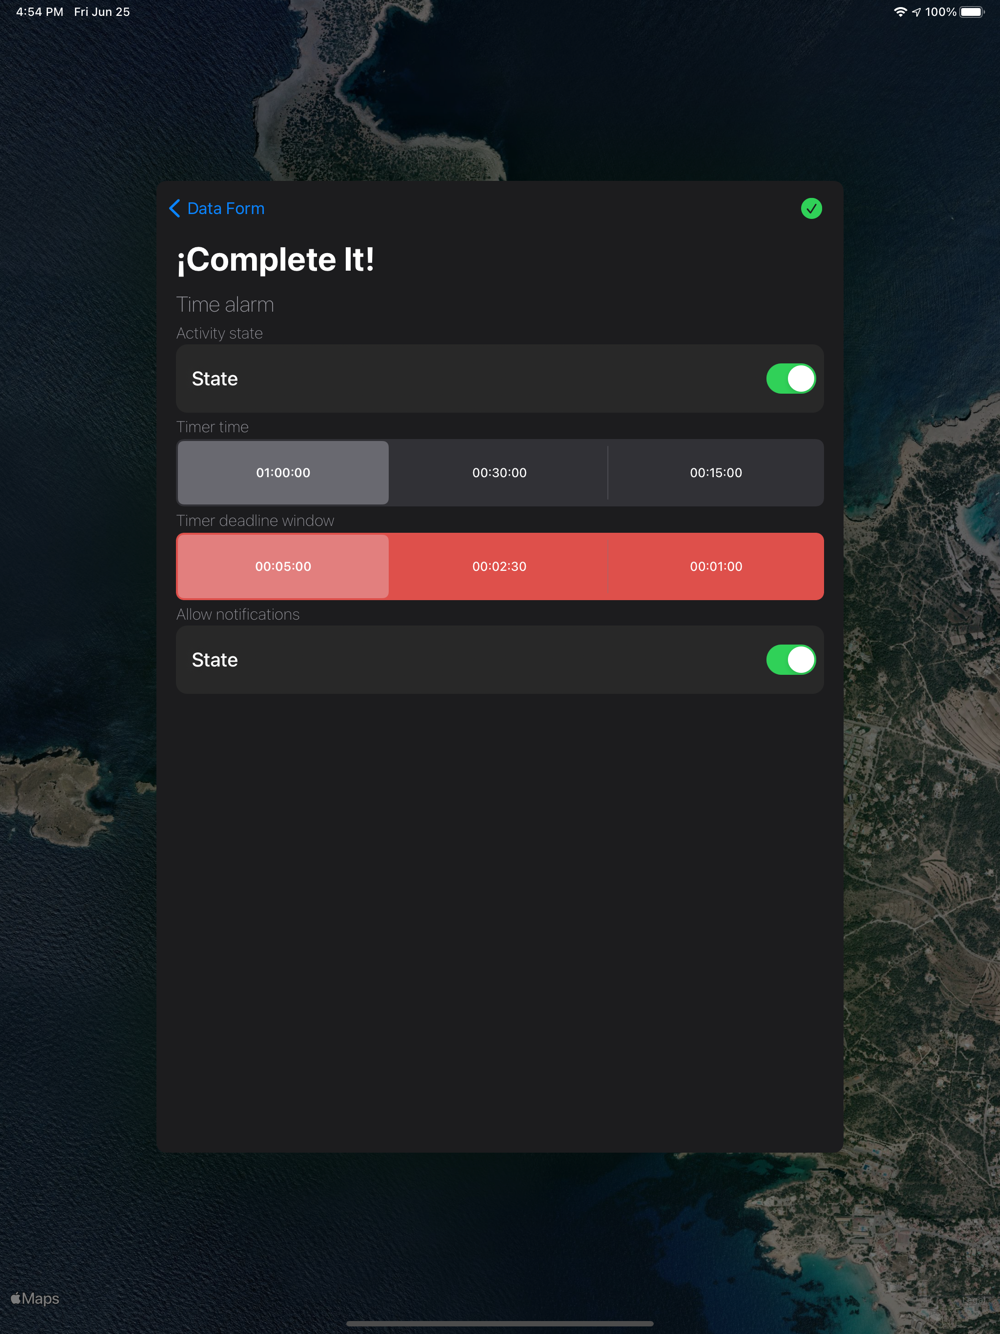This screenshot has height=1334, width=1000.
Task: Select 00:05:00 deadline window
Action: [283, 567]
